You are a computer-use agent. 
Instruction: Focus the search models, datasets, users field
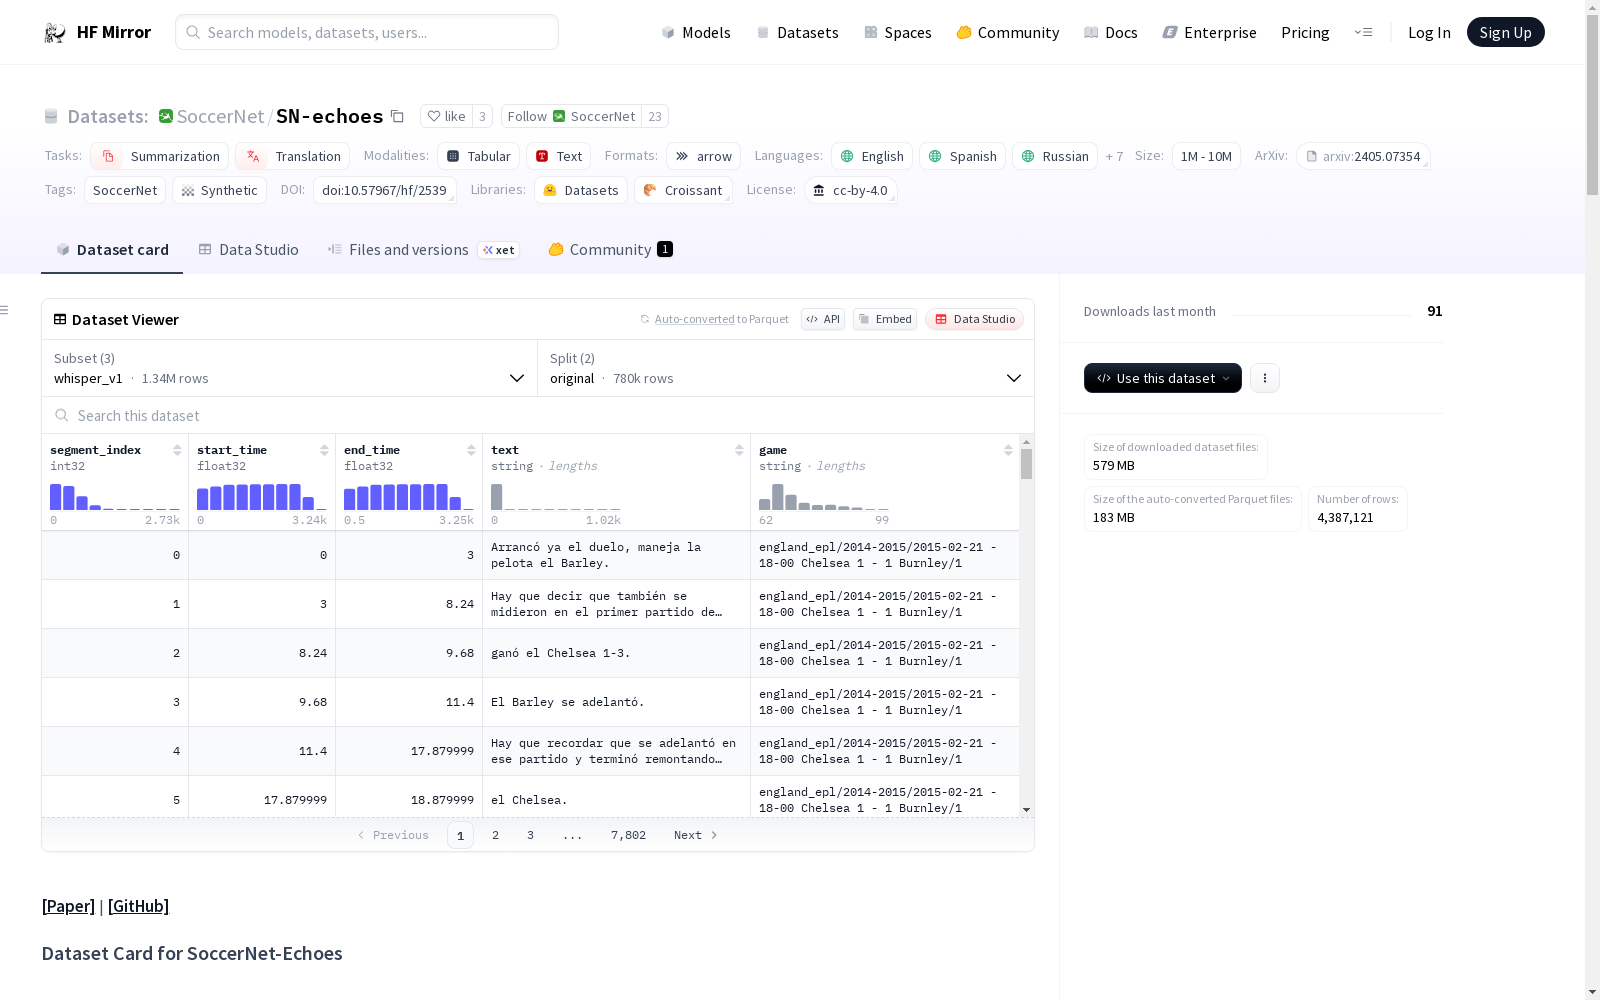(367, 32)
